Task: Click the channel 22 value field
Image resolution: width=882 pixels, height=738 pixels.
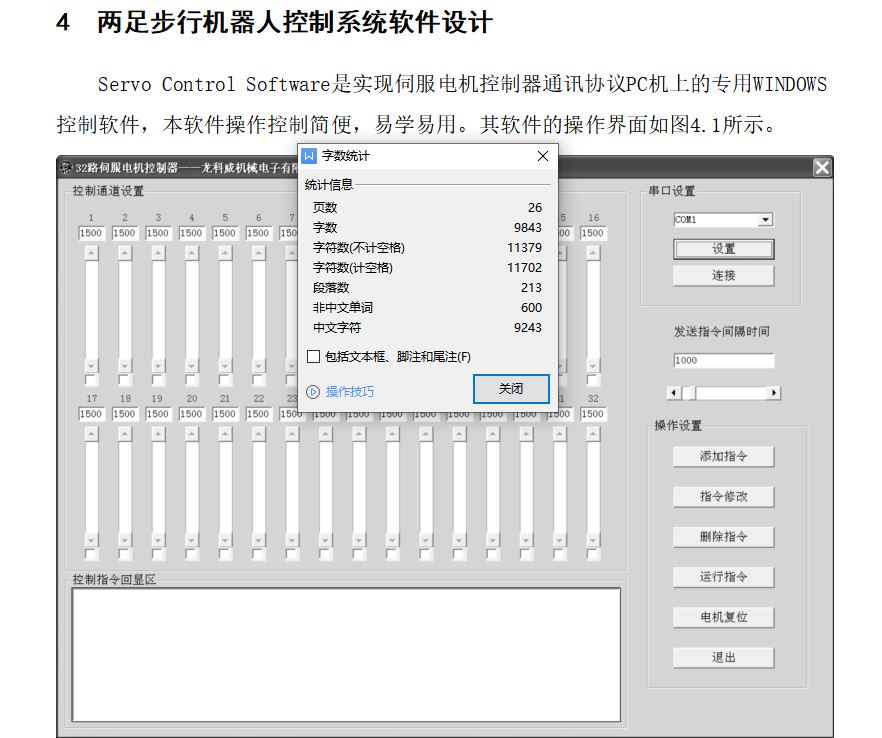Action: coord(259,414)
